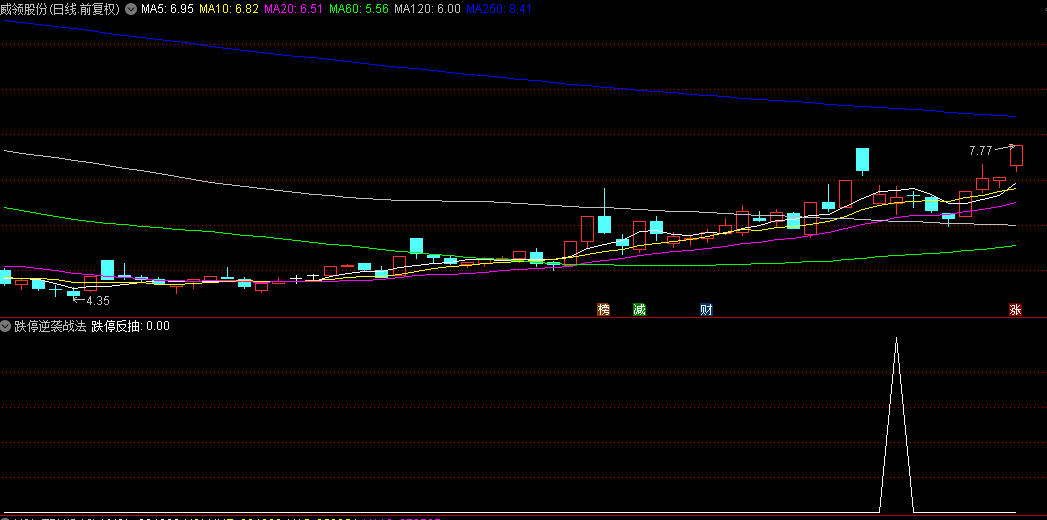1047x520 pixels.
Task: Click the MA120: 6.00 label
Action: click(427, 9)
